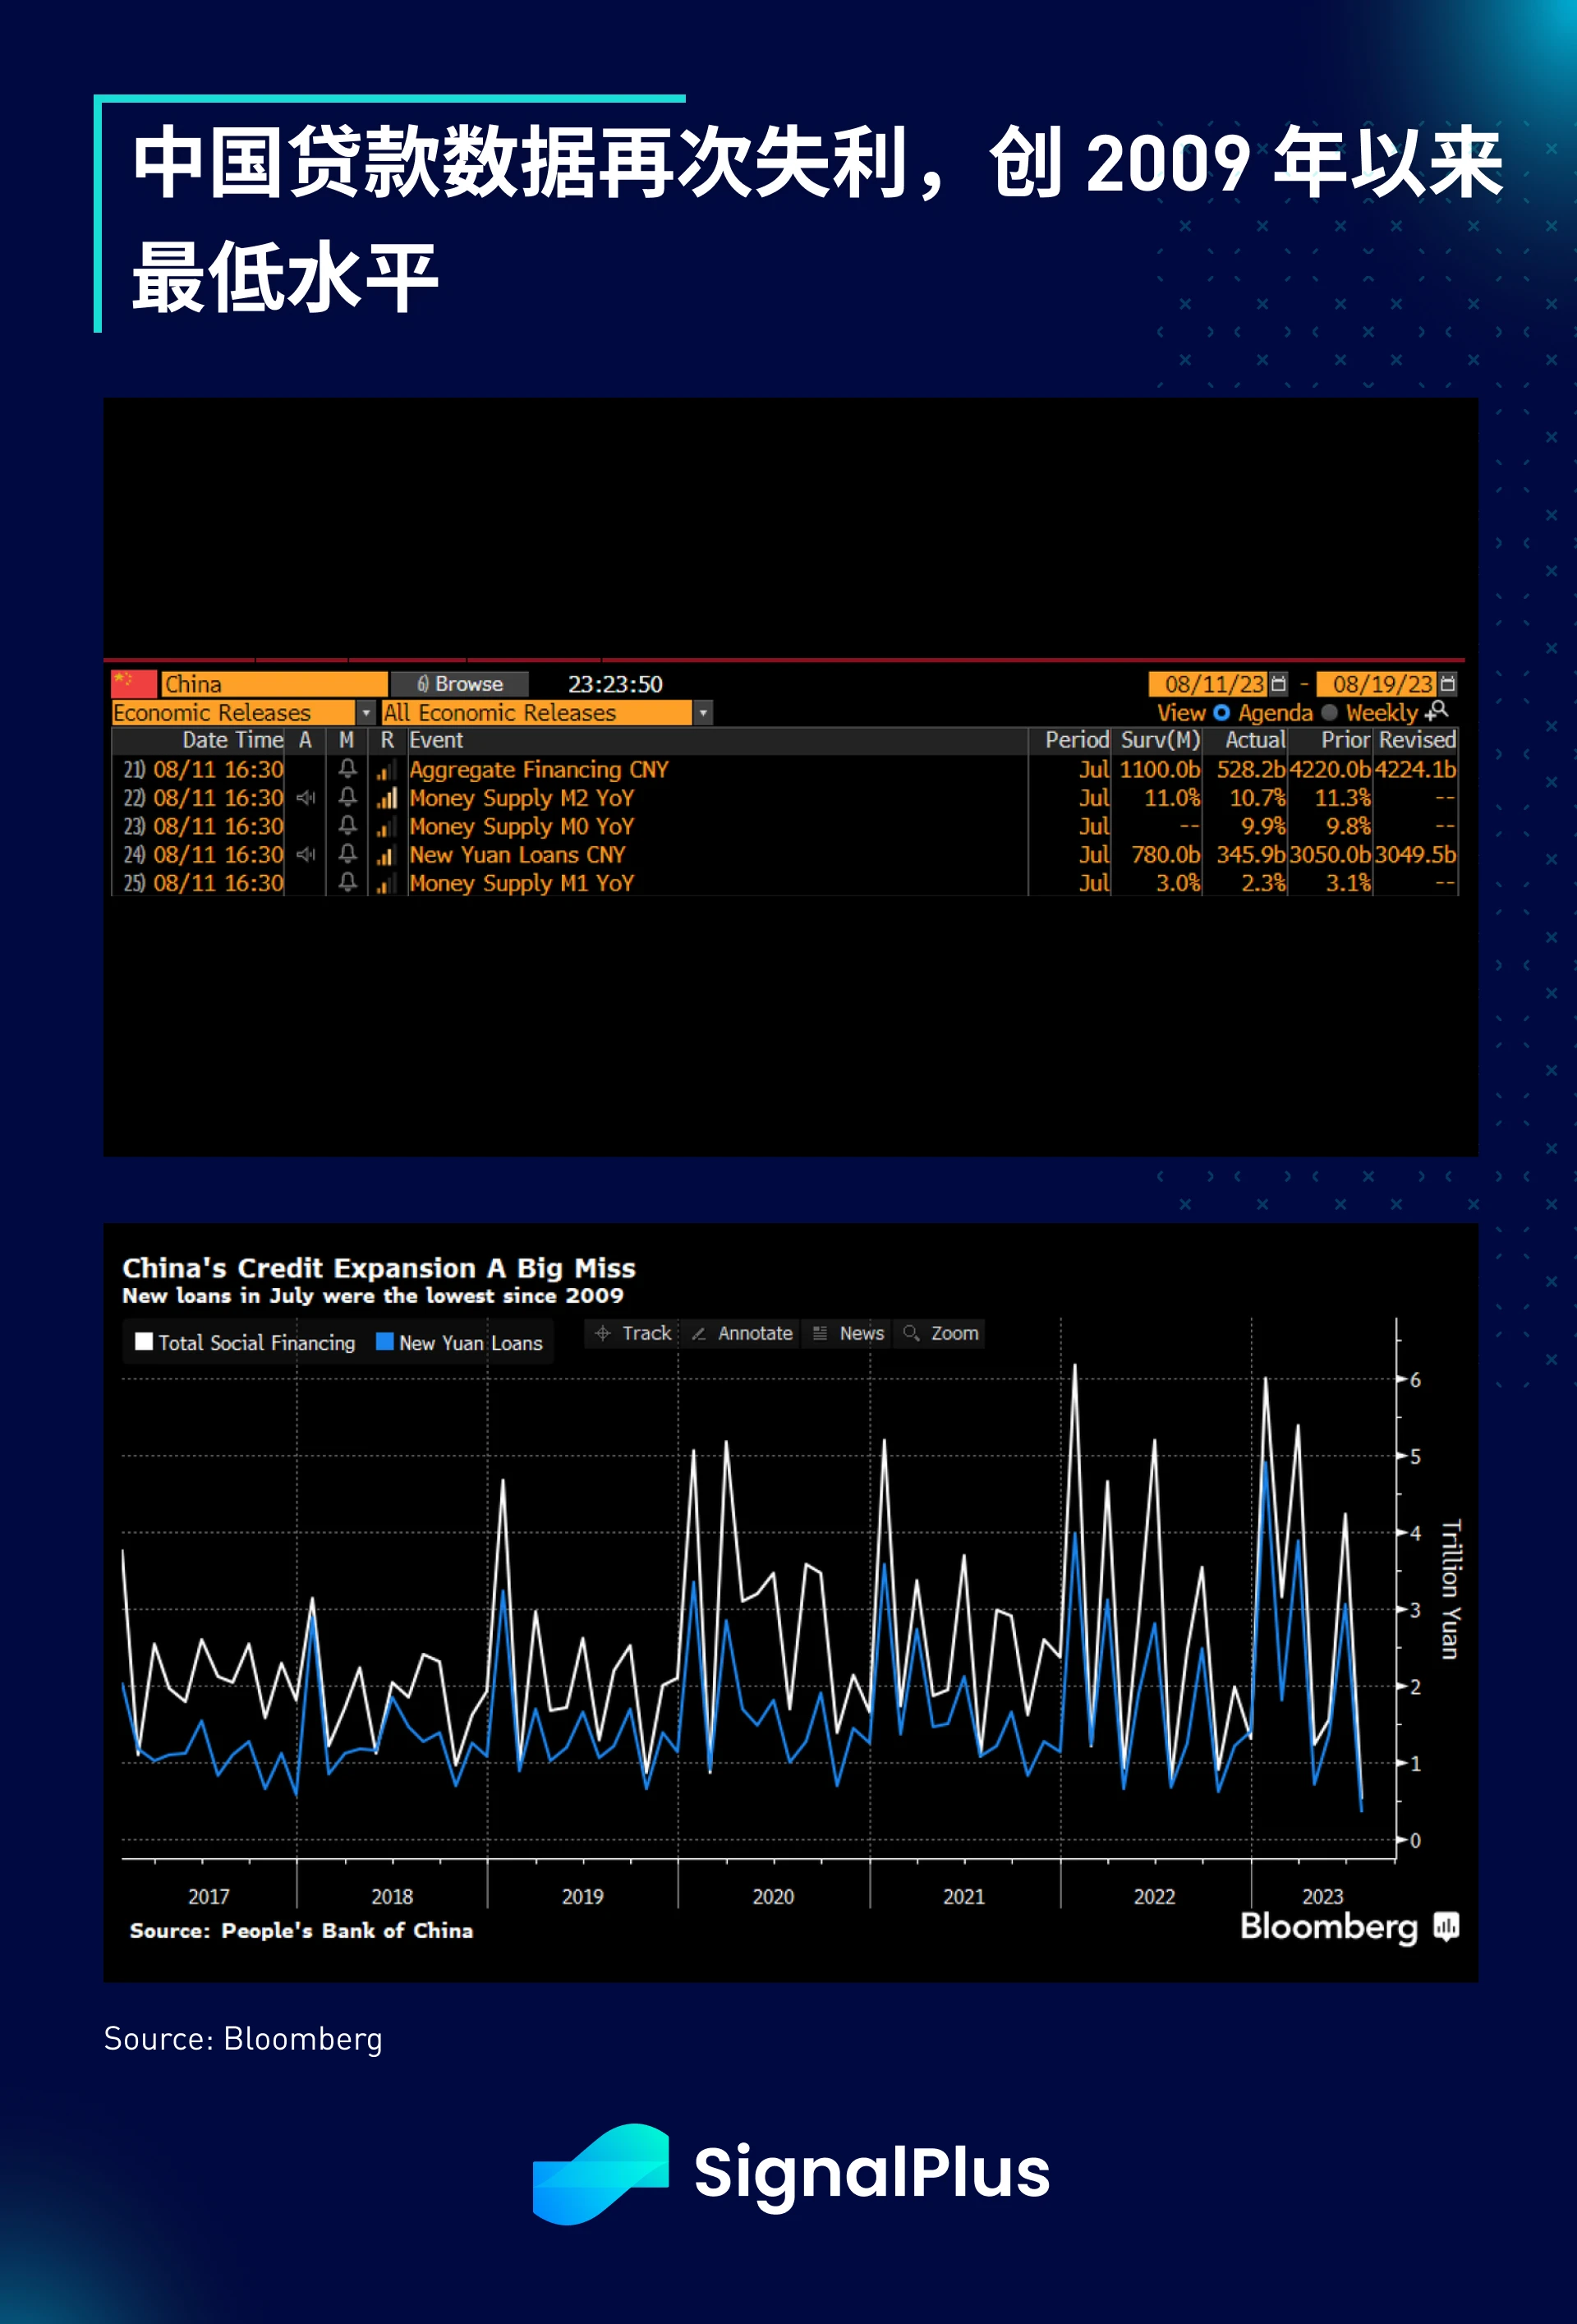The width and height of the screenshot is (1577, 2324).
Task: Expand the All Economic Releases dropdown arrow
Action: [703, 713]
